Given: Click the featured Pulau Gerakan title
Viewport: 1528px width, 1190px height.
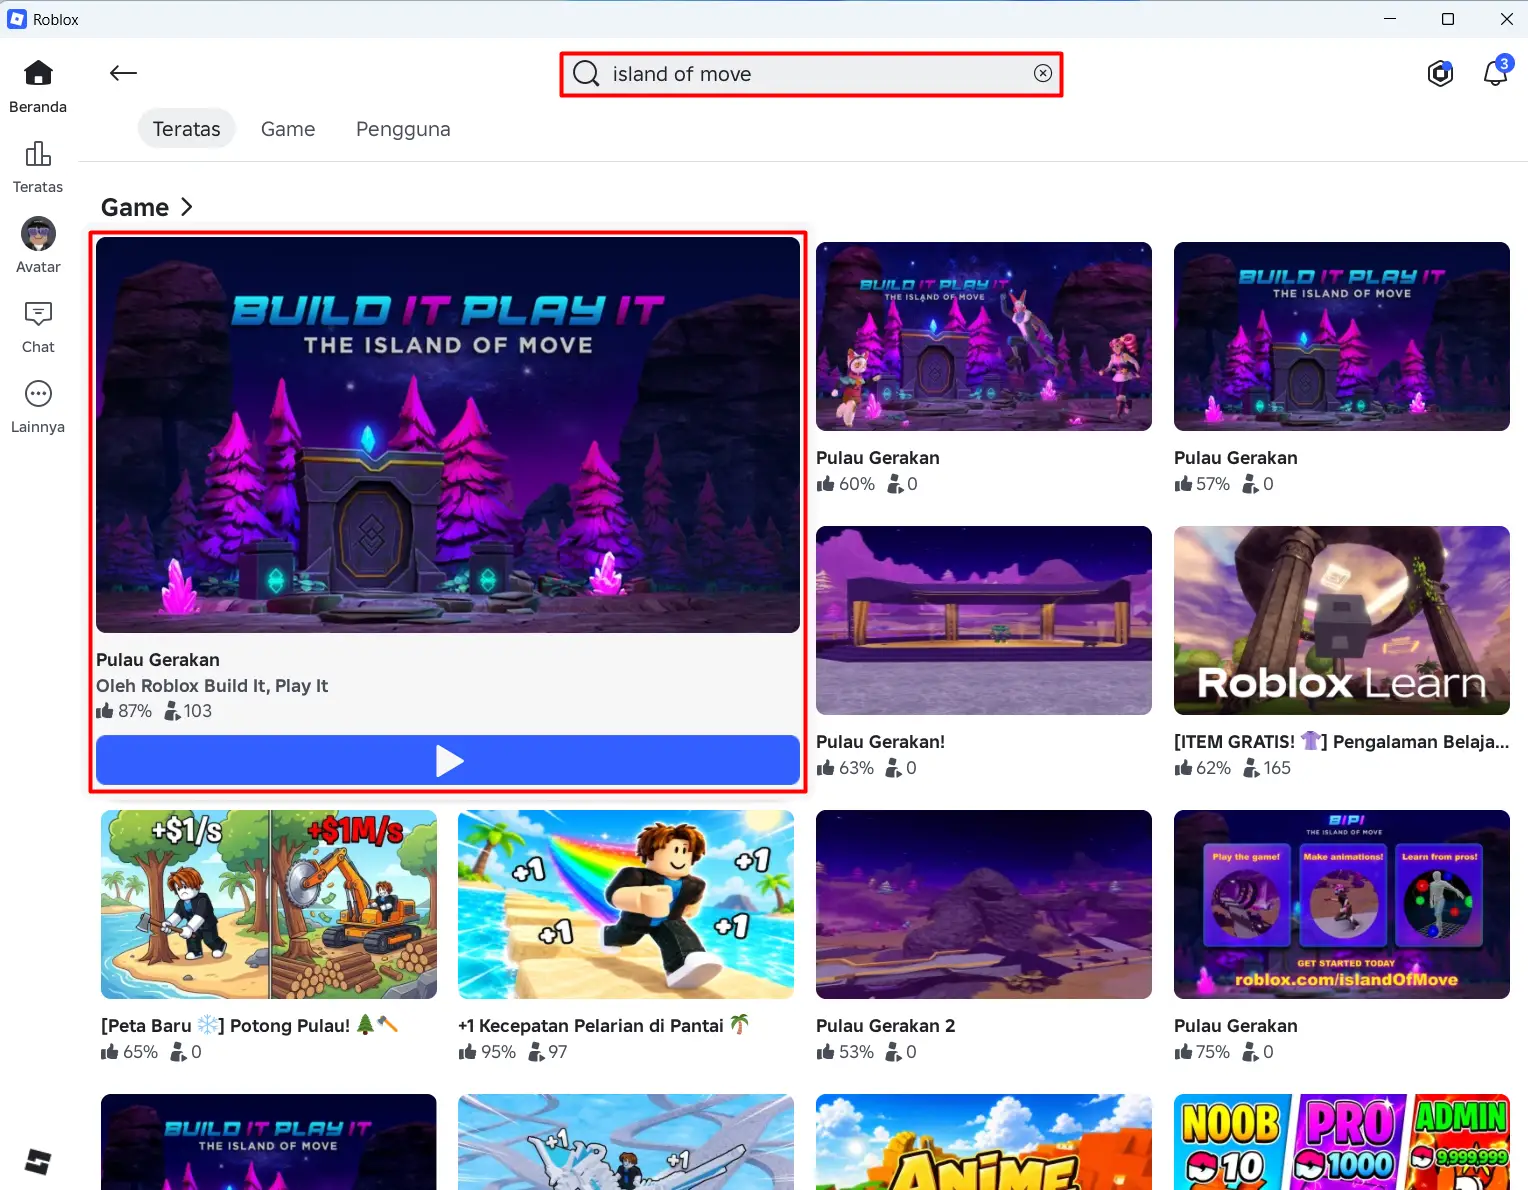Looking at the screenshot, I should [158, 660].
